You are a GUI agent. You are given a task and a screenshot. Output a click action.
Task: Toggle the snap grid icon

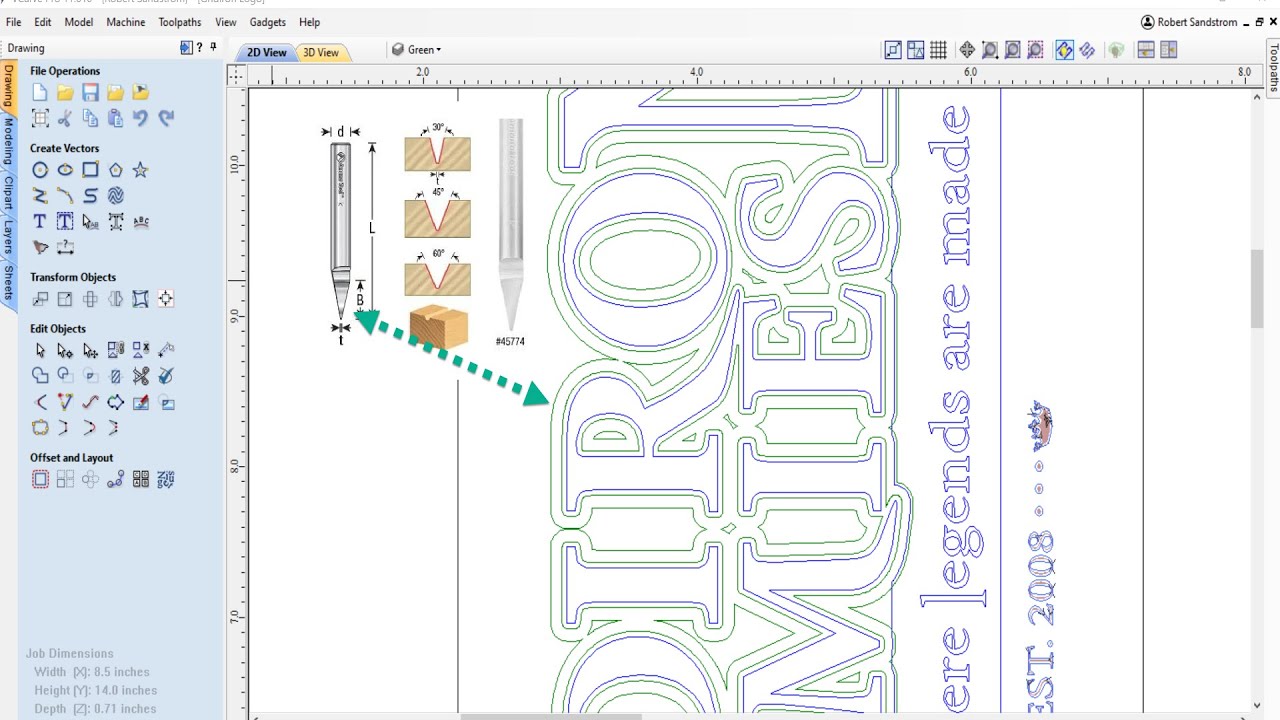coord(938,50)
